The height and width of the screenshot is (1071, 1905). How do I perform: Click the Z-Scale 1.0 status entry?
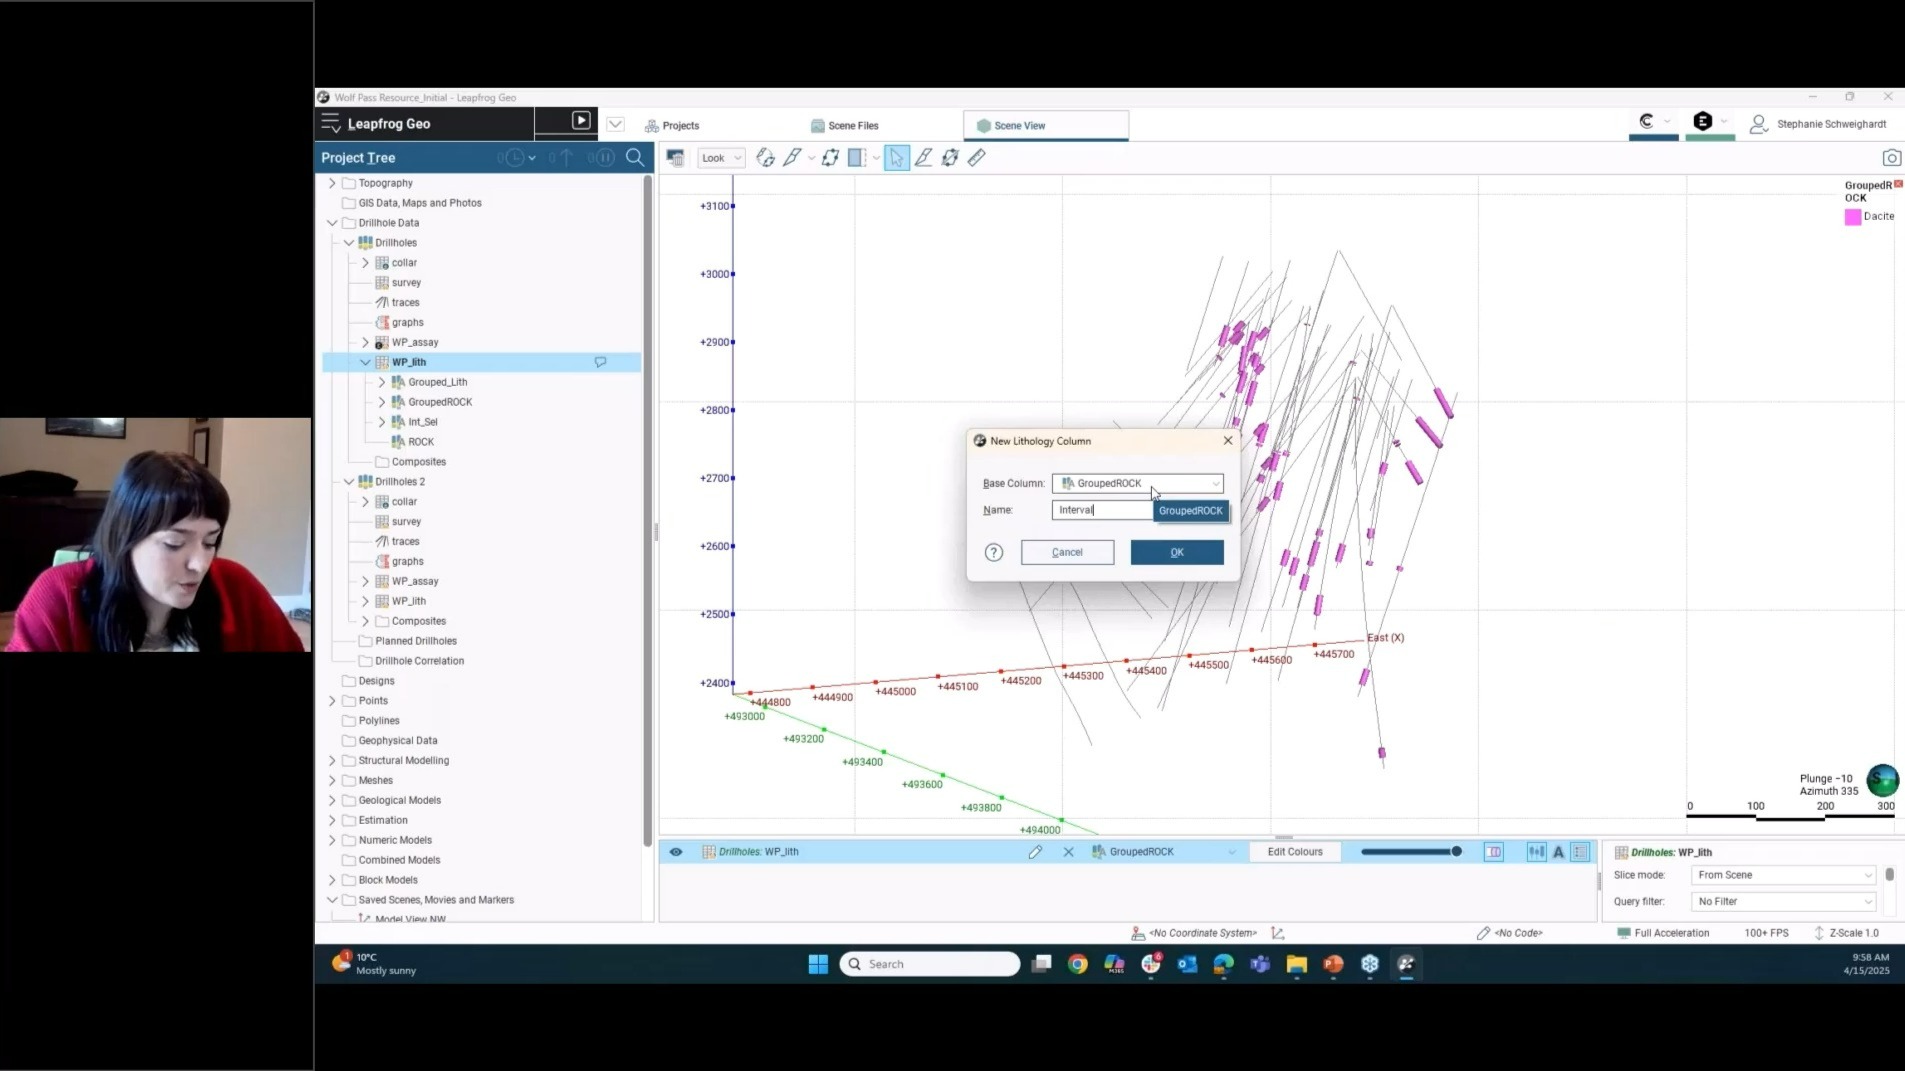[x=1846, y=933]
